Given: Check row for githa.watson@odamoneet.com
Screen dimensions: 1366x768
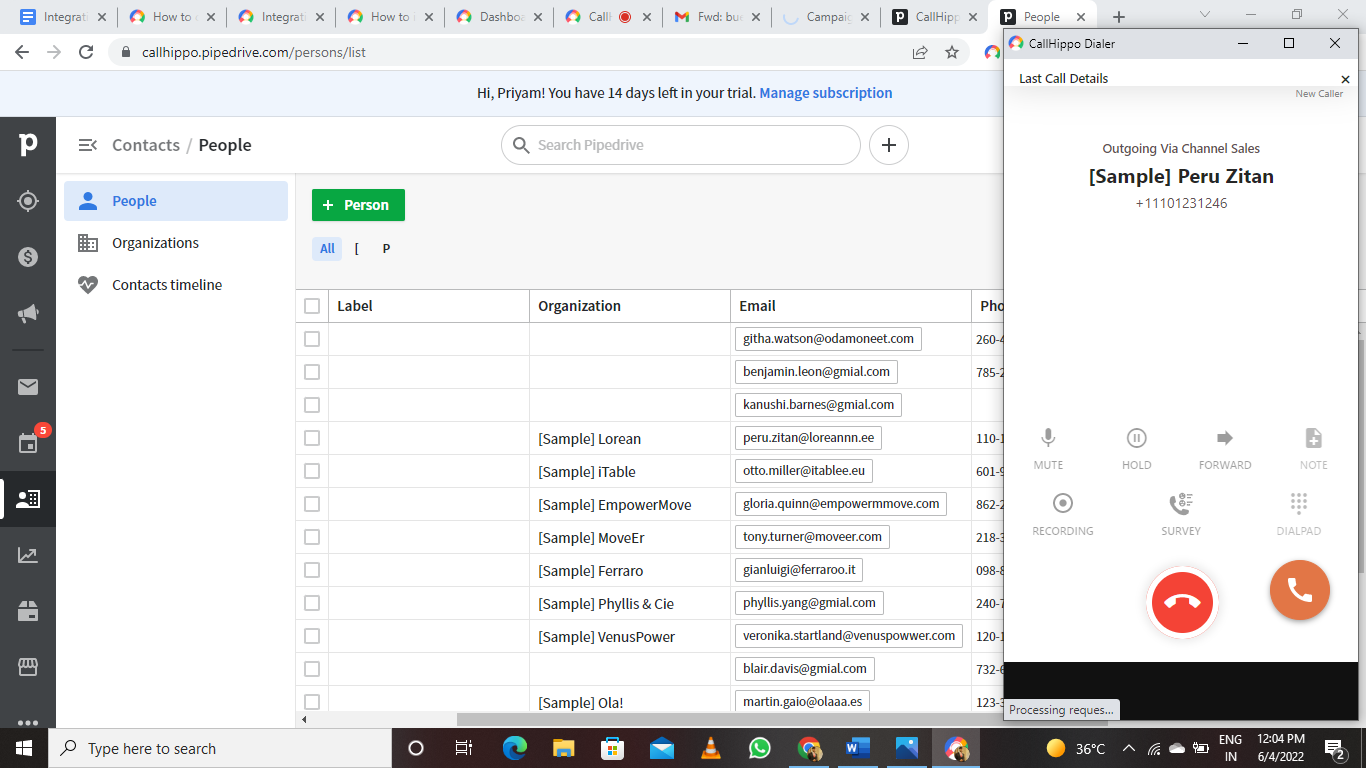Looking at the screenshot, I should click(x=312, y=339).
